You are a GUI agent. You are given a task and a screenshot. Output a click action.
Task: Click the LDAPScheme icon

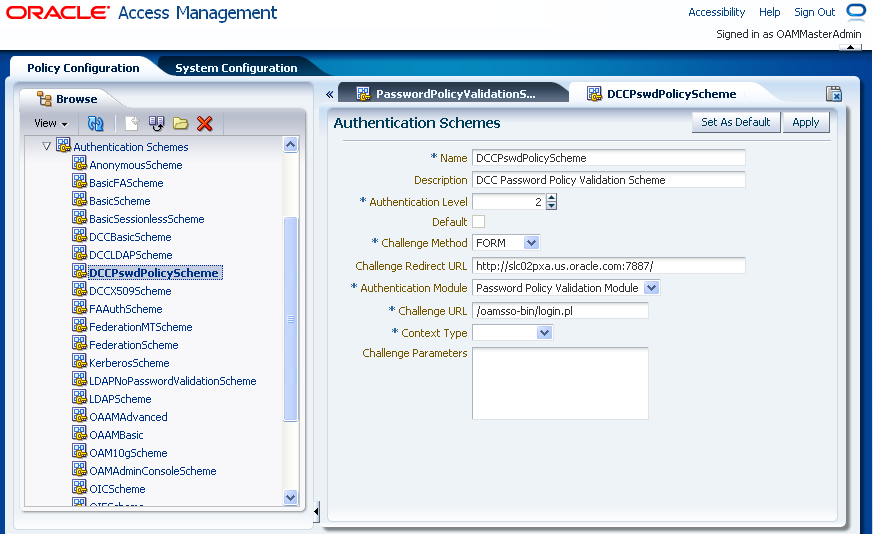coord(79,398)
